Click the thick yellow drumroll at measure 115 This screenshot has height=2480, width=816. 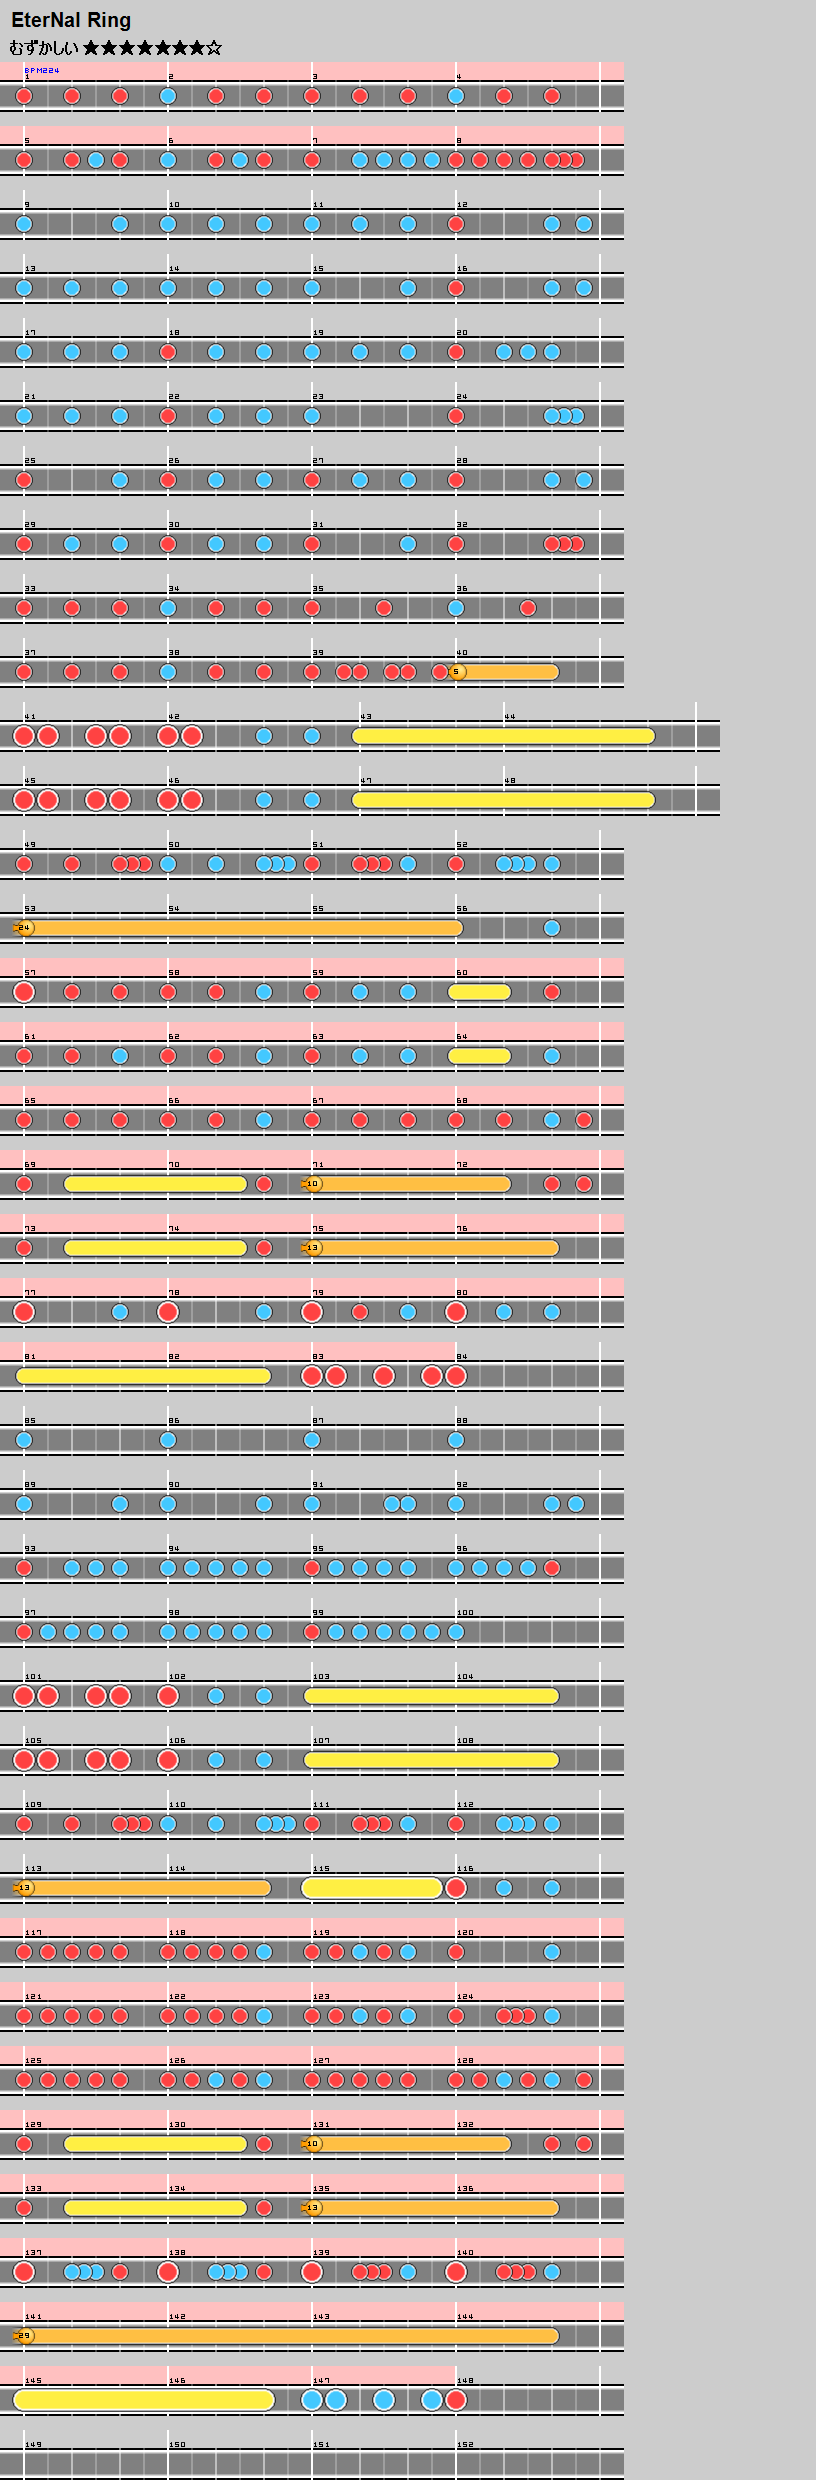(x=372, y=1888)
